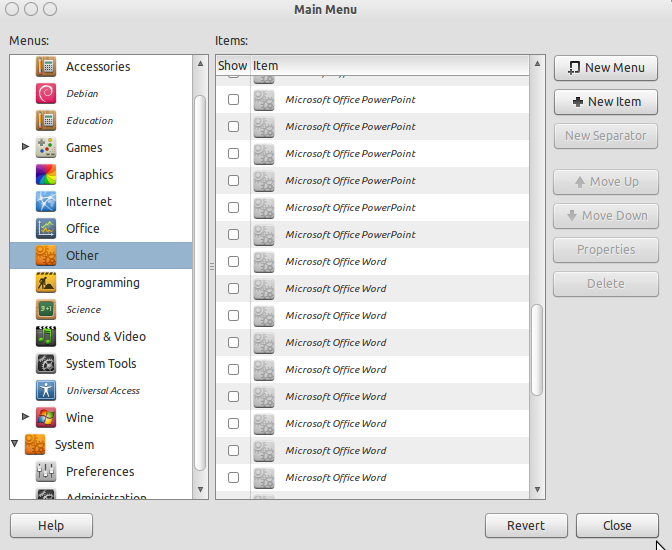Image resolution: width=672 pixels, height=550 pixels.
Task: Click the Menus list scroll-down arrow
Action: tap(201, 490)
